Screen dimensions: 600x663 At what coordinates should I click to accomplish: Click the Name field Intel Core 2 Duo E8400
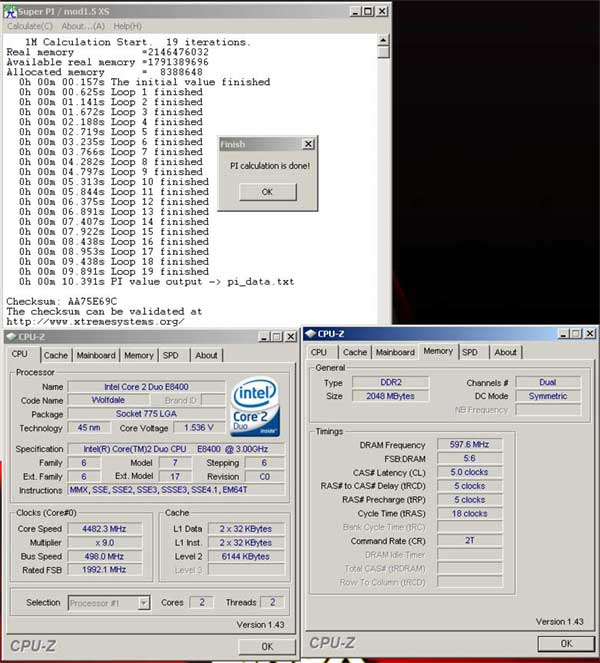click(x=146, y=387)
